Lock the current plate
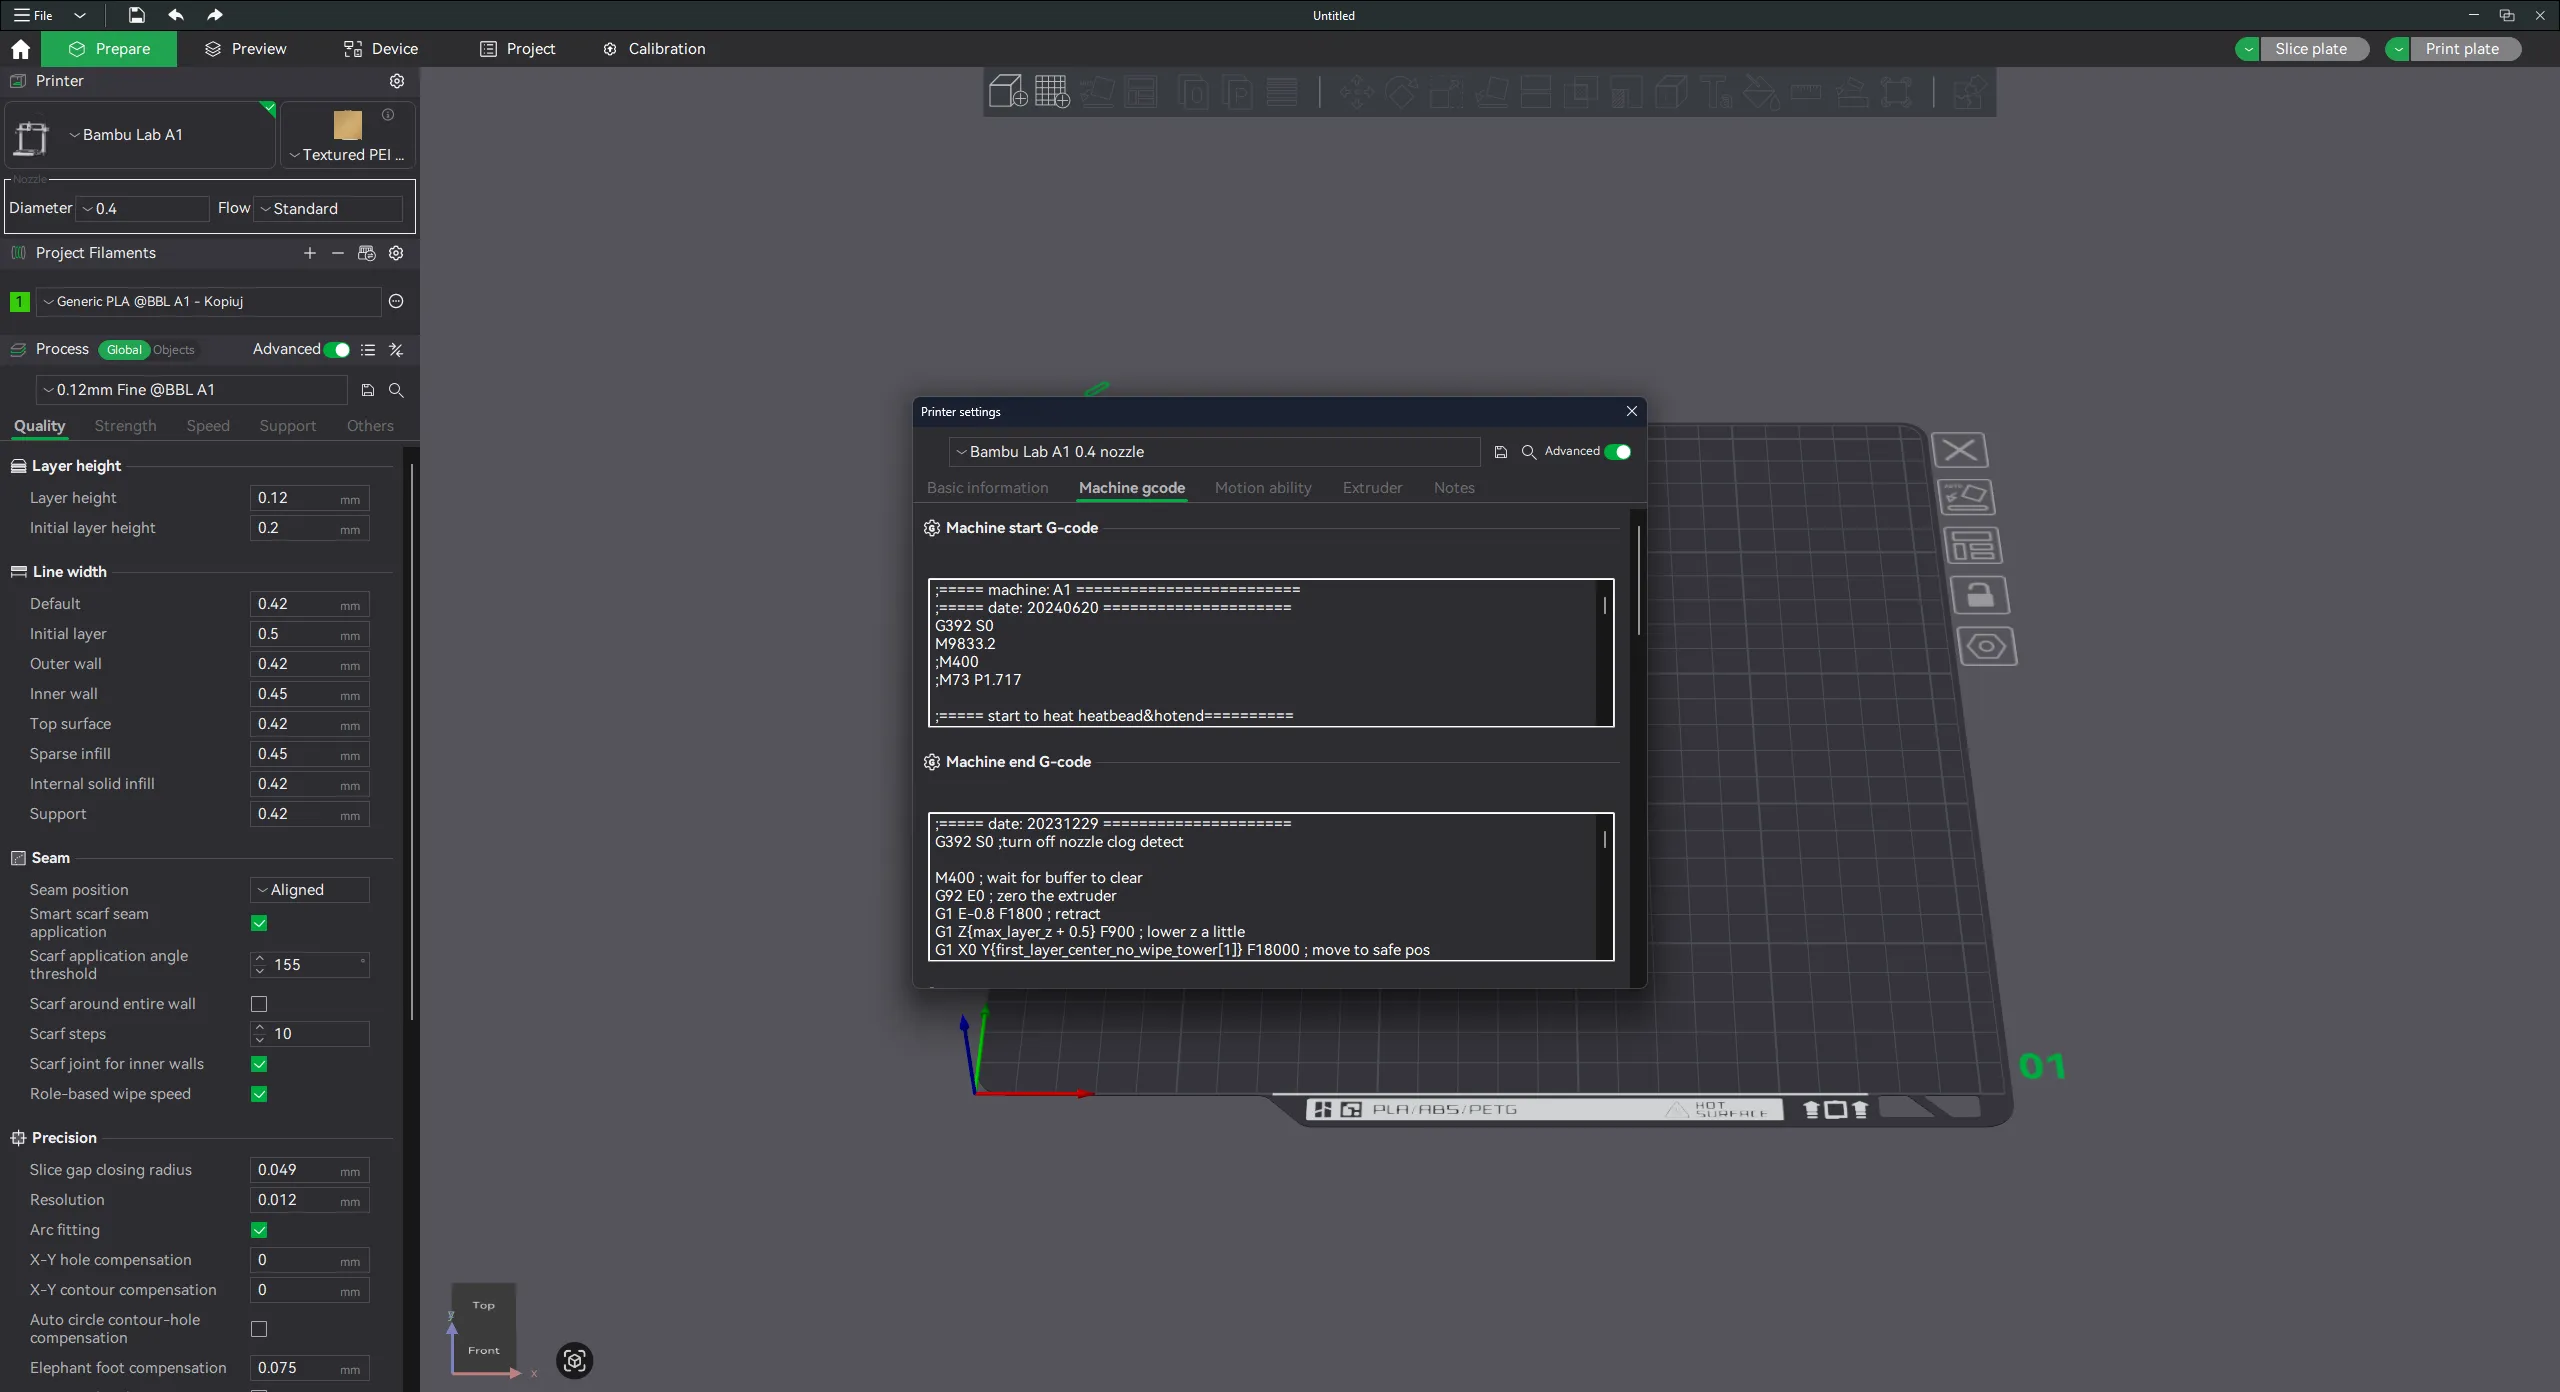This screenshot has height=1392, width=2560. point(1982,595)
